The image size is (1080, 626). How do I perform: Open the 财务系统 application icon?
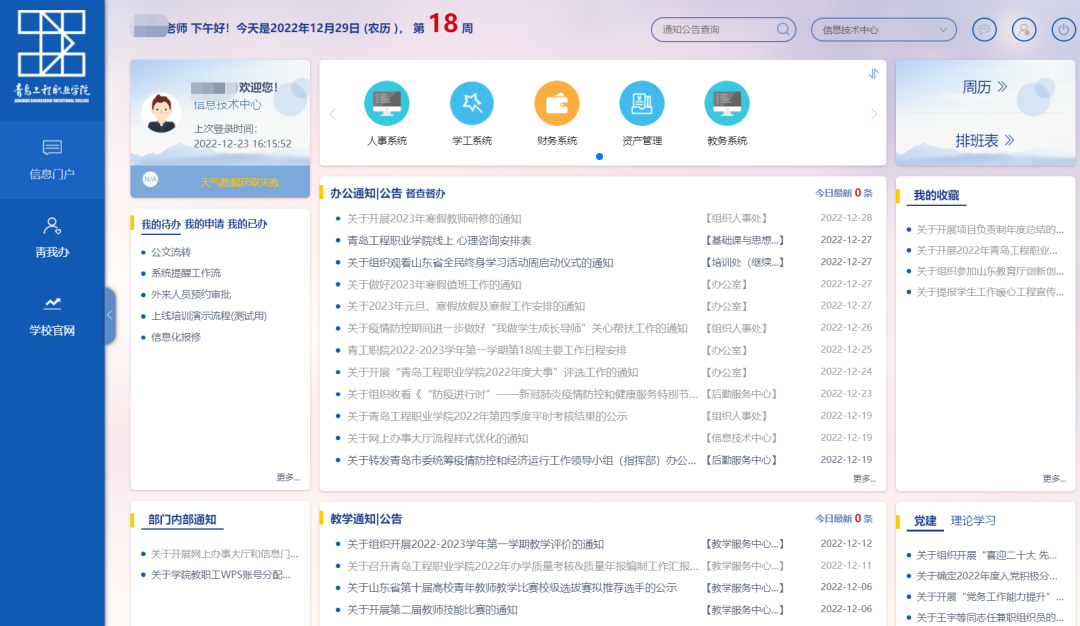(556, 103)
